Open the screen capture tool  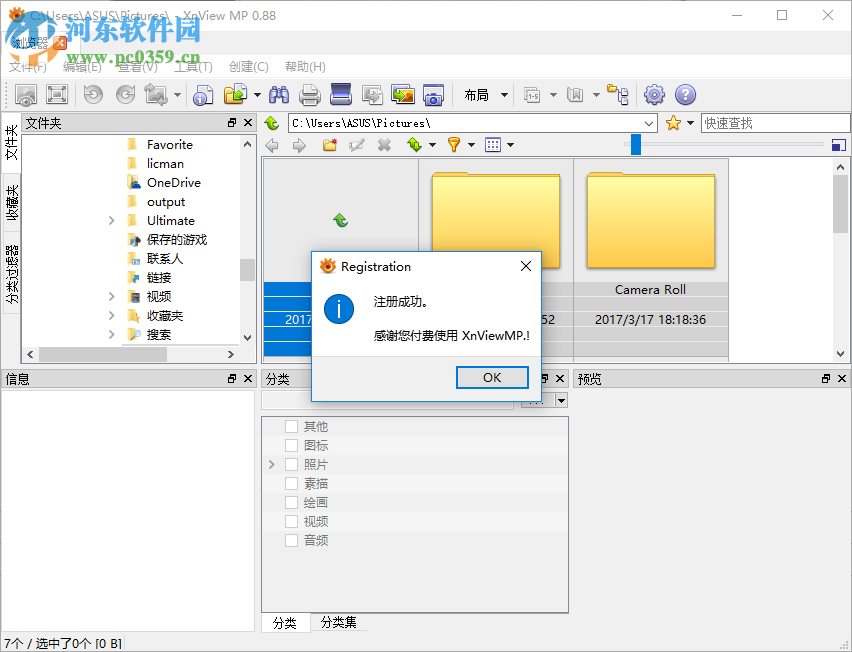click(x=433, y=95)
